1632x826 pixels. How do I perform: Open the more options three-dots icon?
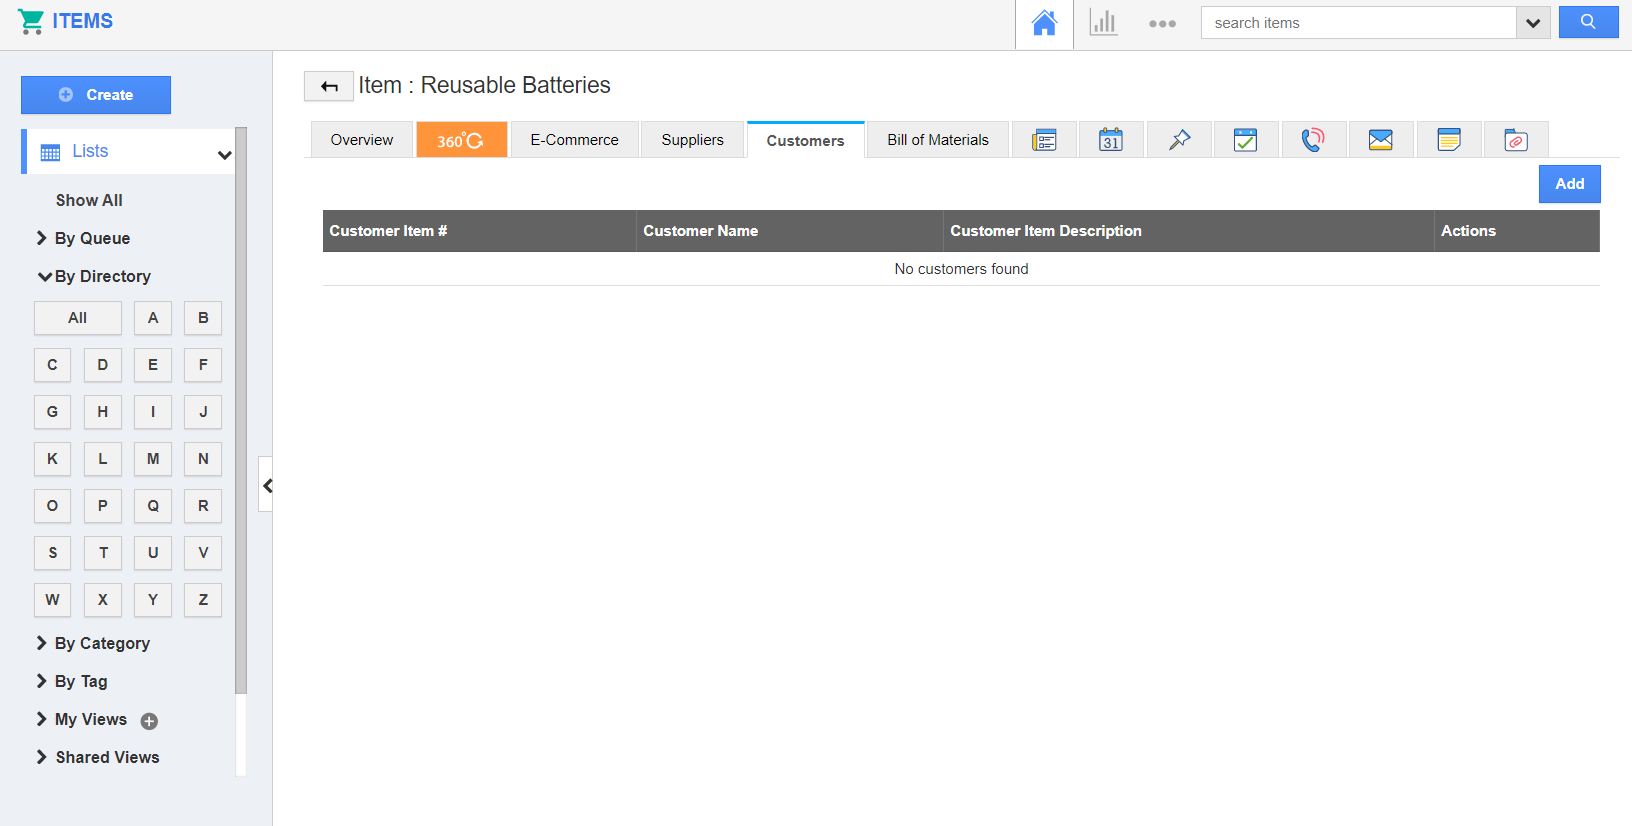click(x=1162, y=23)
